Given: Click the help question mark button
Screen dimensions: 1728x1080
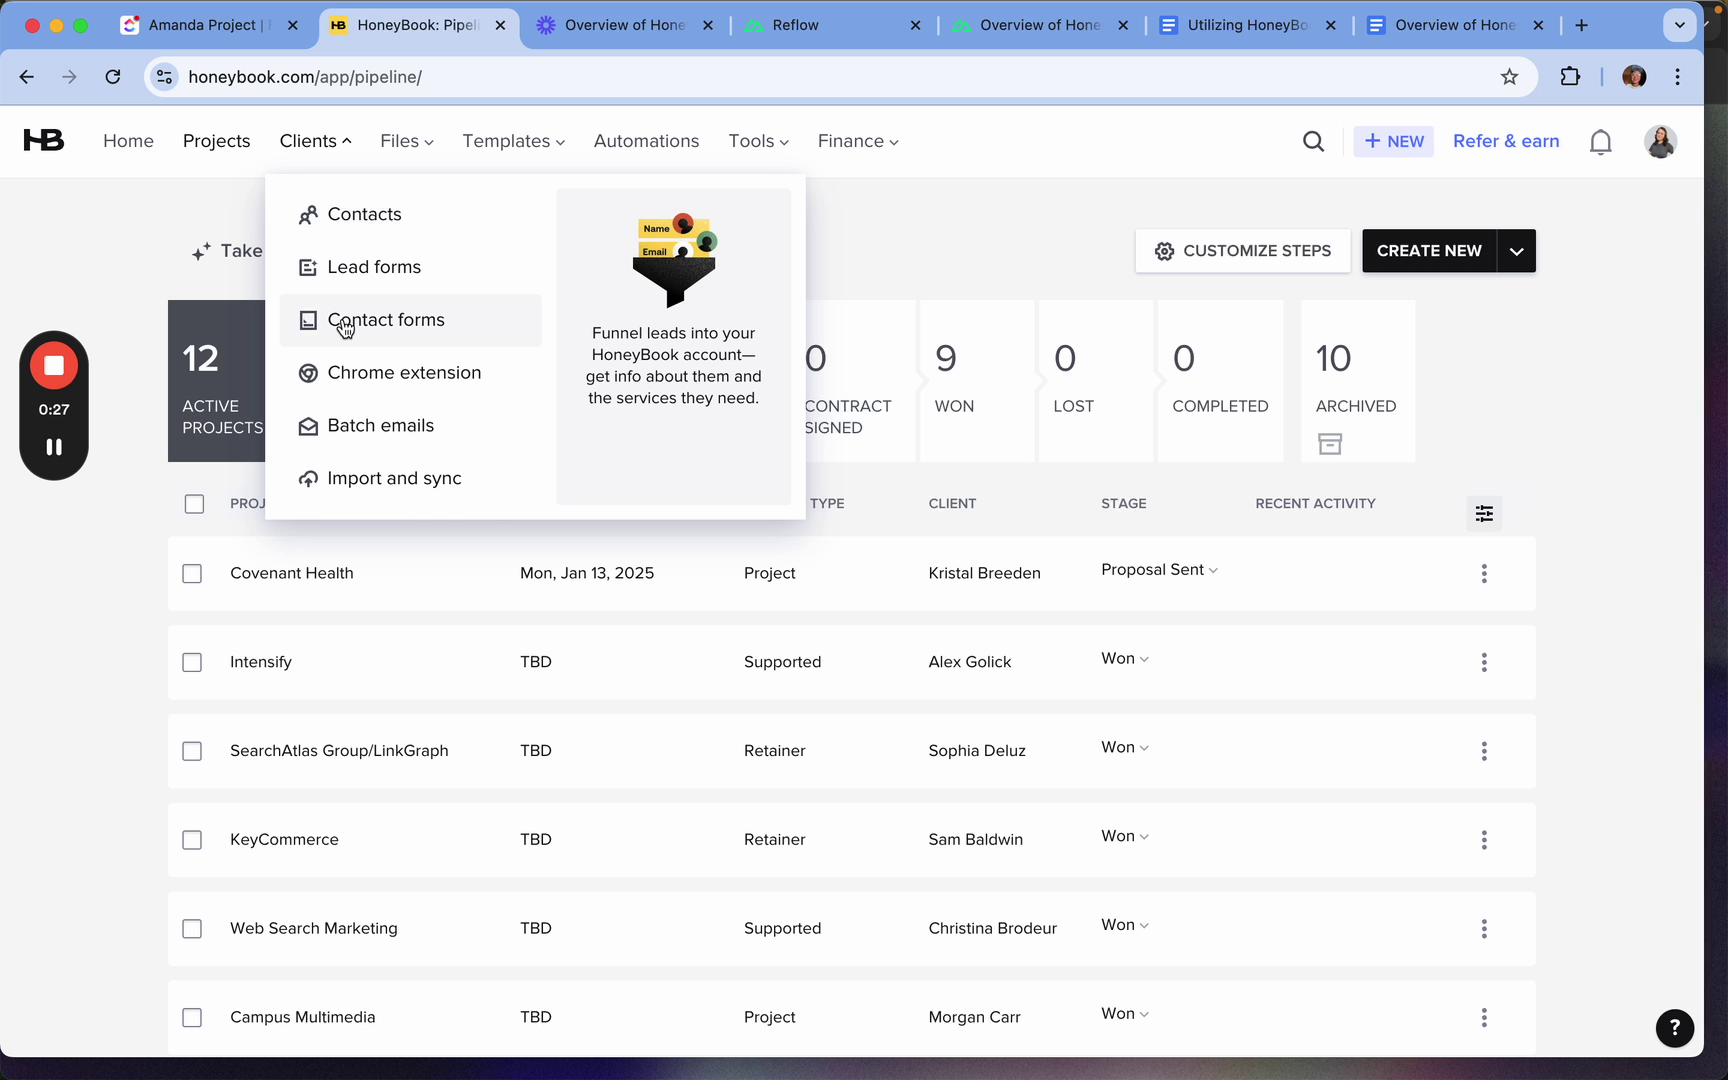Looking at the screenshot, I should point(1674,1027).
